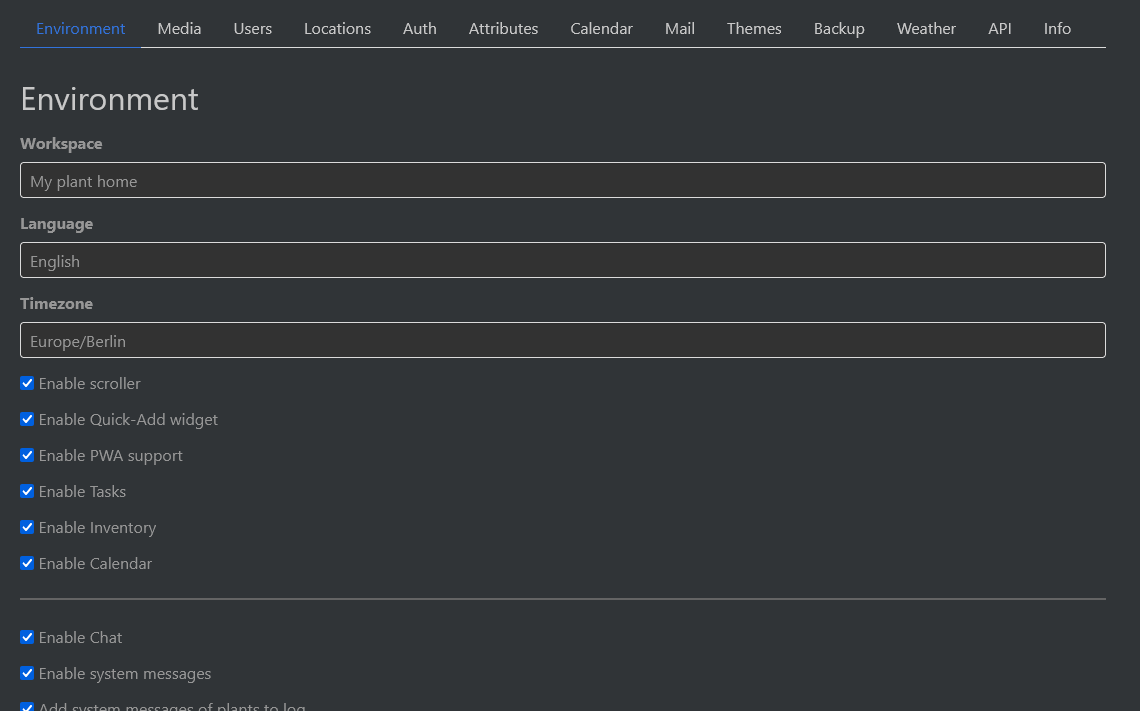Open the API settings tab

point(999,28)
